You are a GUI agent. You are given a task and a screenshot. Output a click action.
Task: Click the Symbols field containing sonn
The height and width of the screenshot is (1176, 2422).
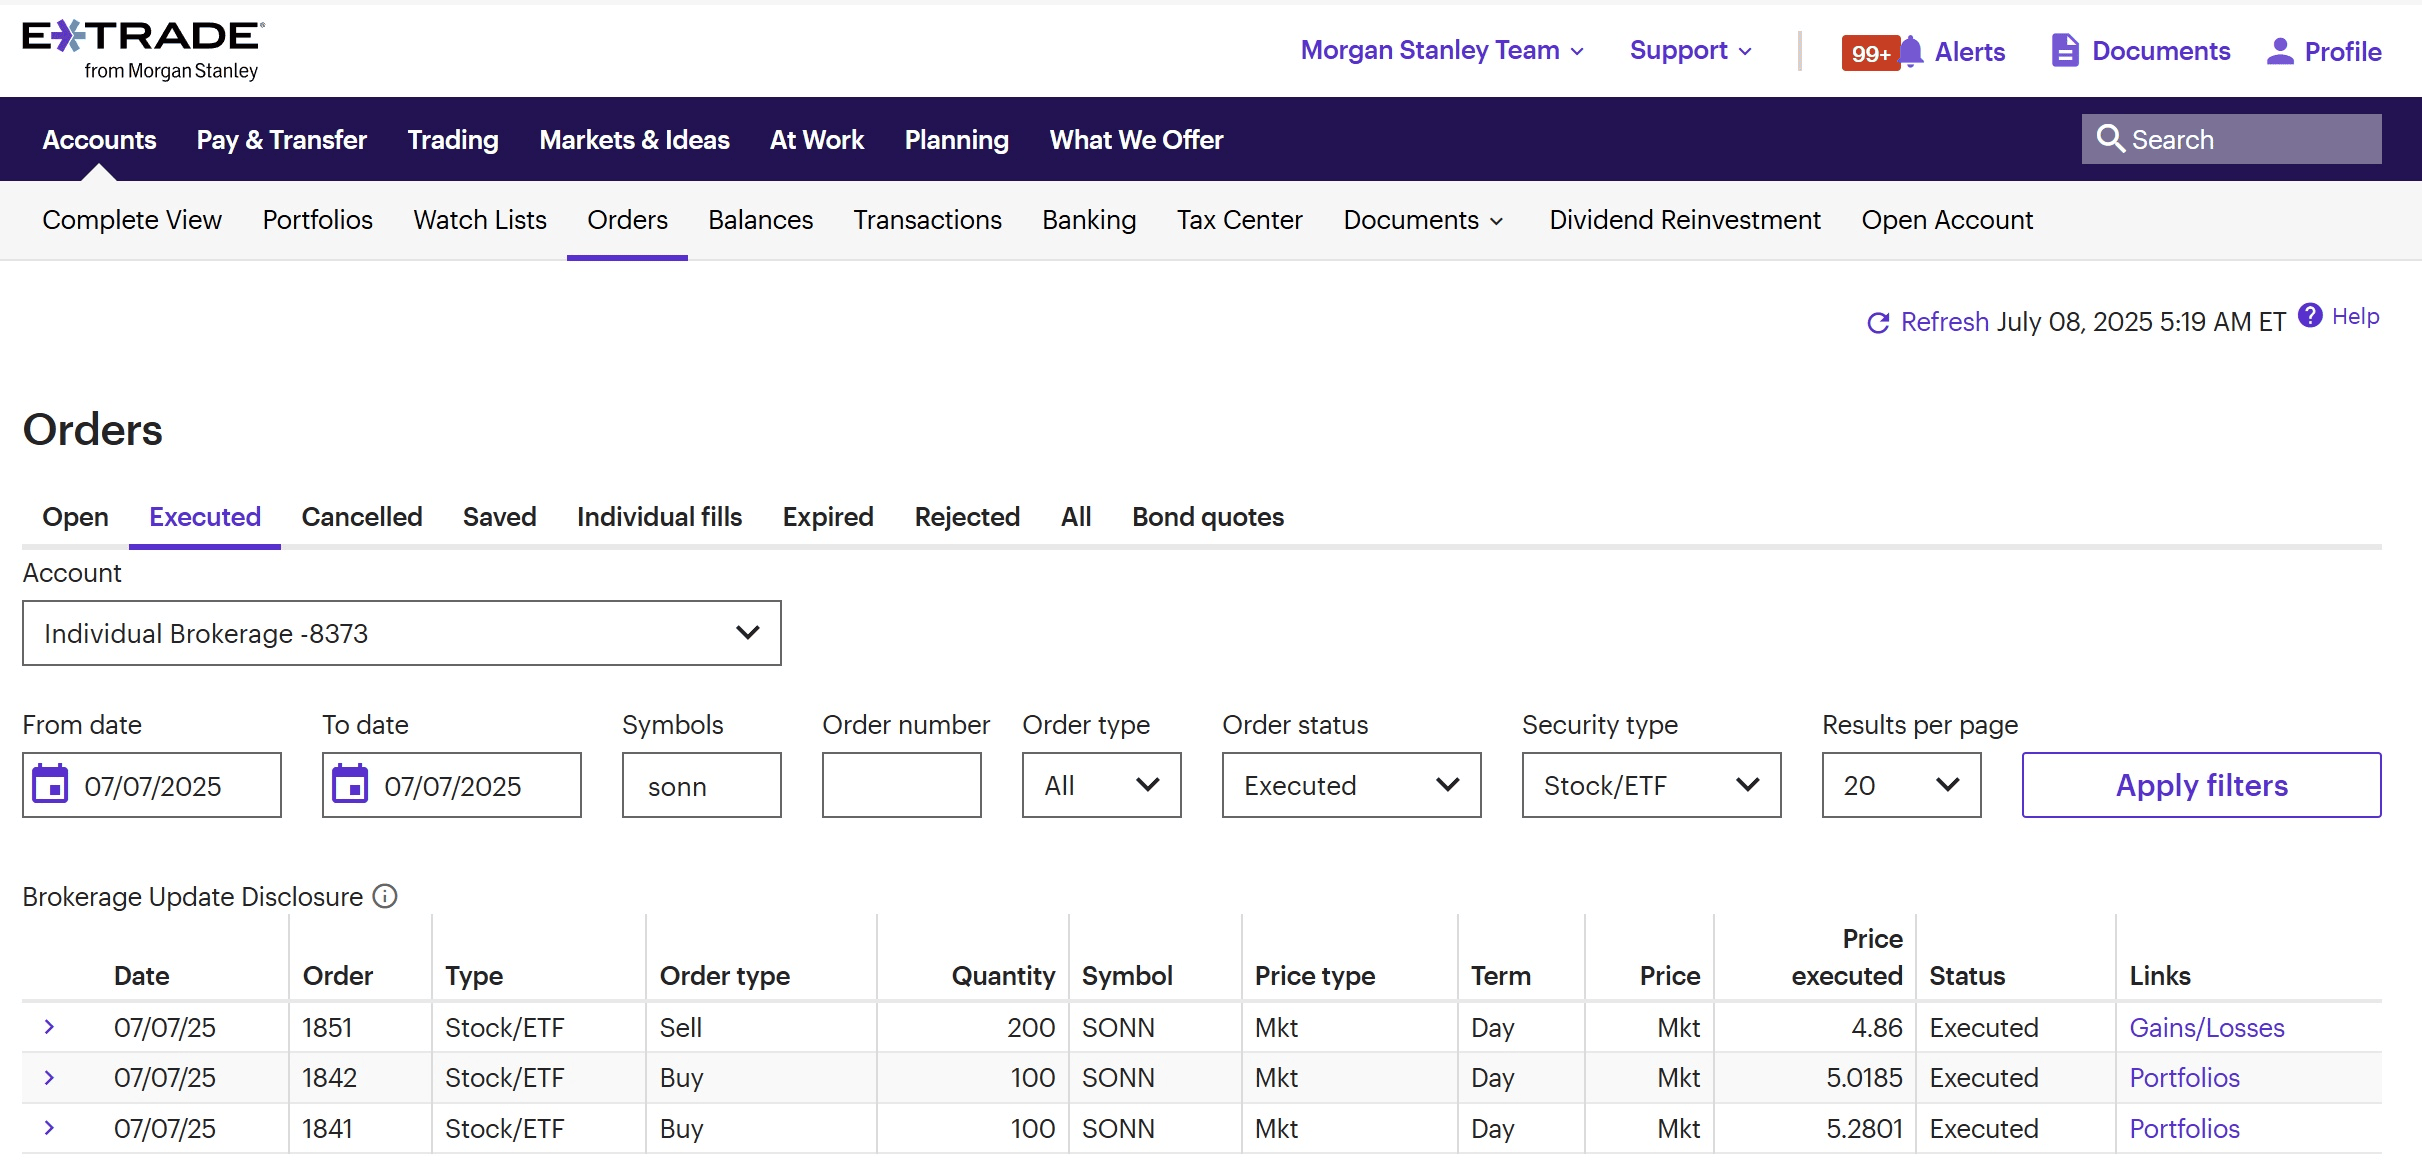click(701, 785)
